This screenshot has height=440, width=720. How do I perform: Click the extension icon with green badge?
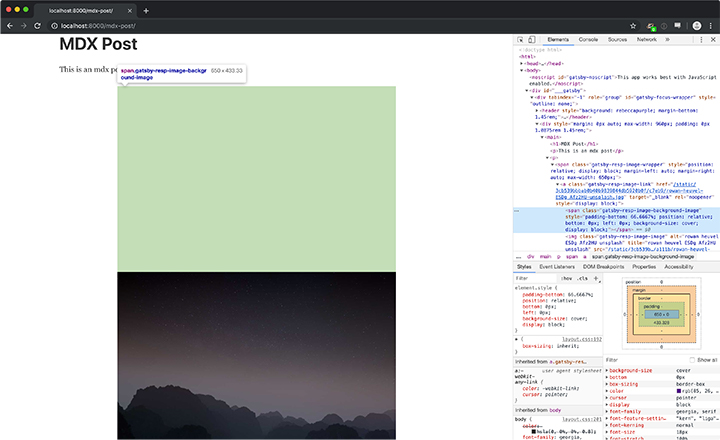pyautogui.click(x=651, y=27)
